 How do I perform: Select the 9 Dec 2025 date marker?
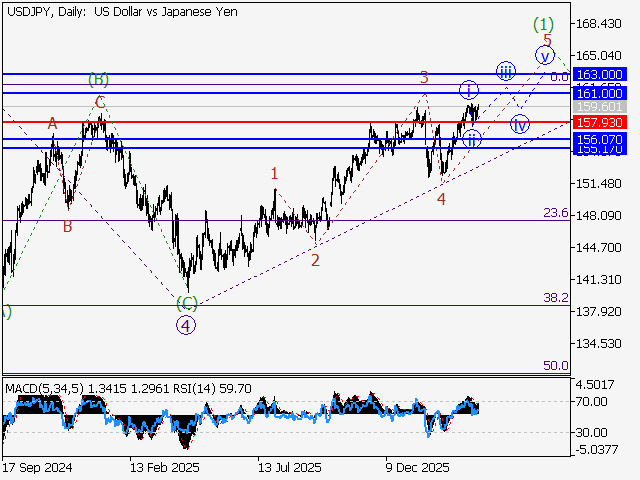point(418,467)
